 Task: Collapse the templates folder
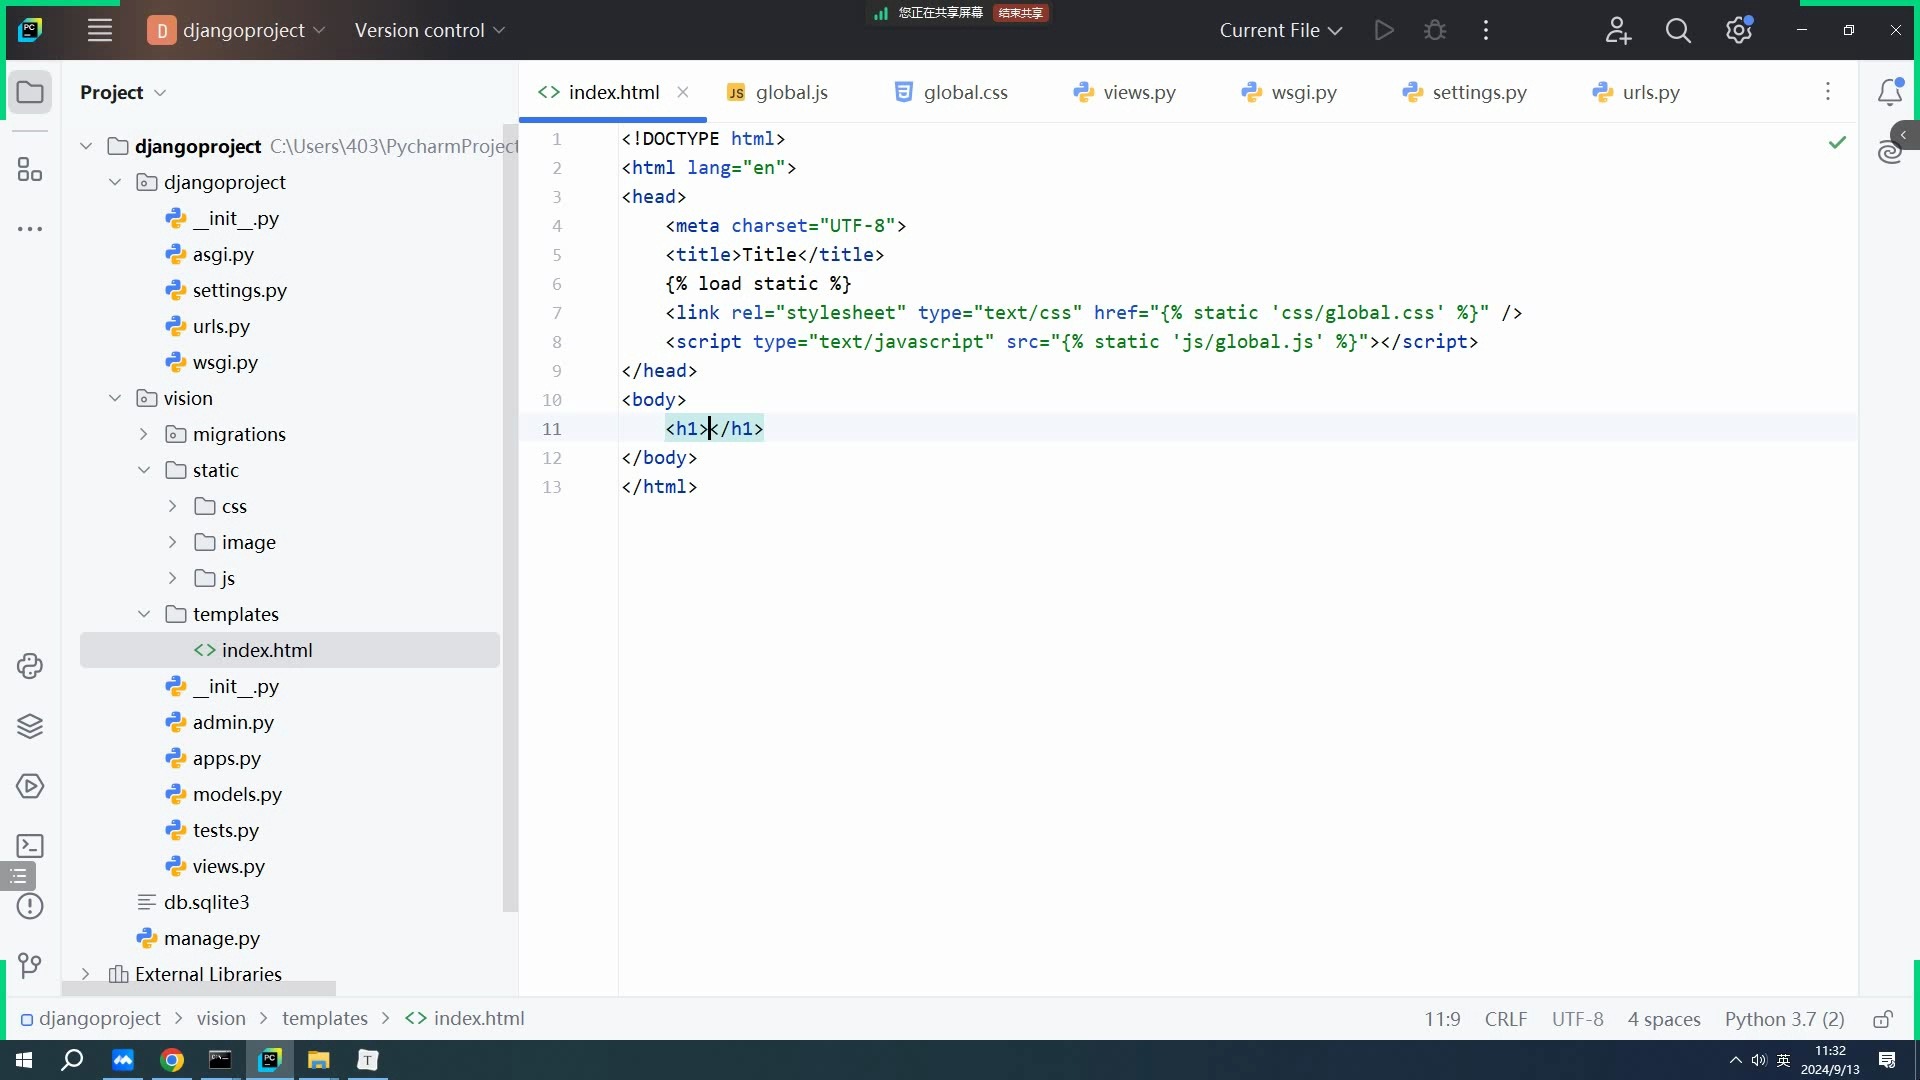pos(144,614)
